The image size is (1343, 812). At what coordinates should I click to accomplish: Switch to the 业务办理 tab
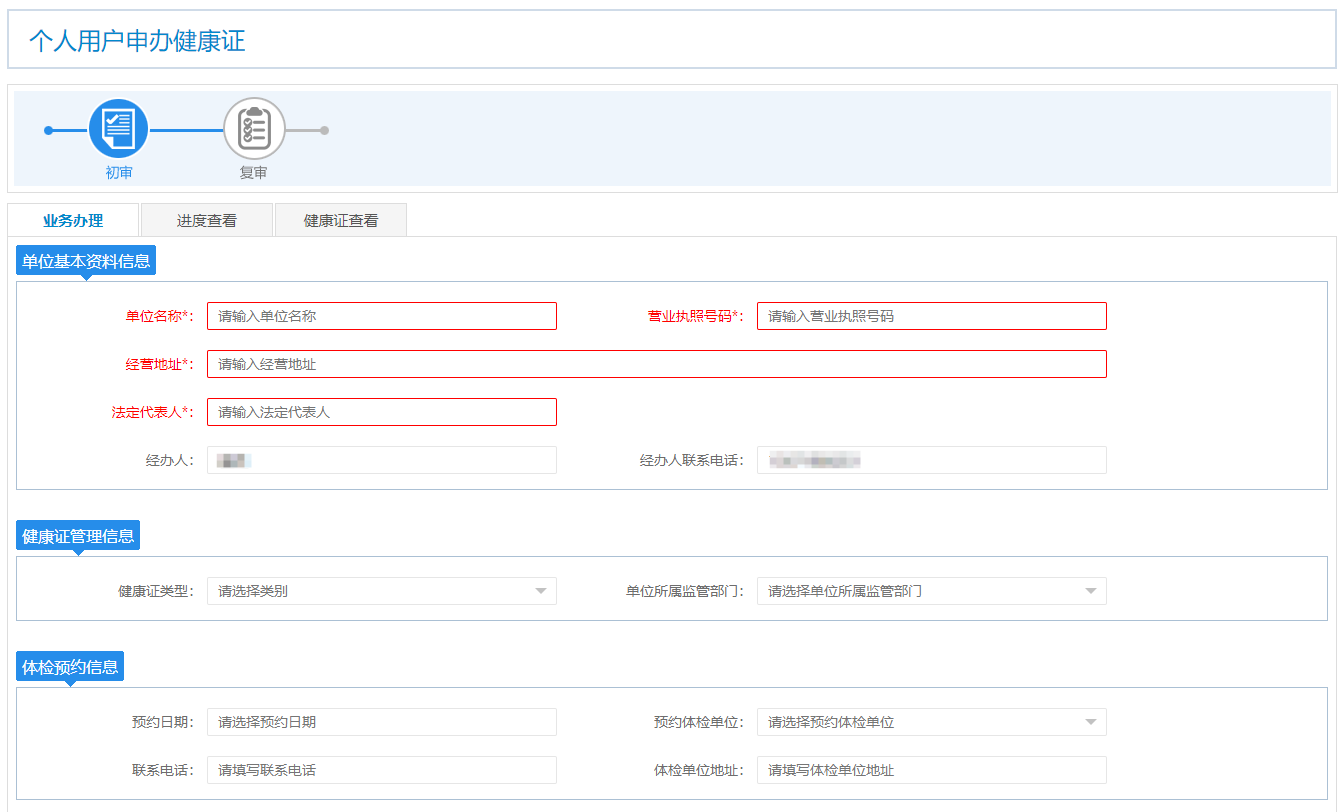click(x=73, y=221)
